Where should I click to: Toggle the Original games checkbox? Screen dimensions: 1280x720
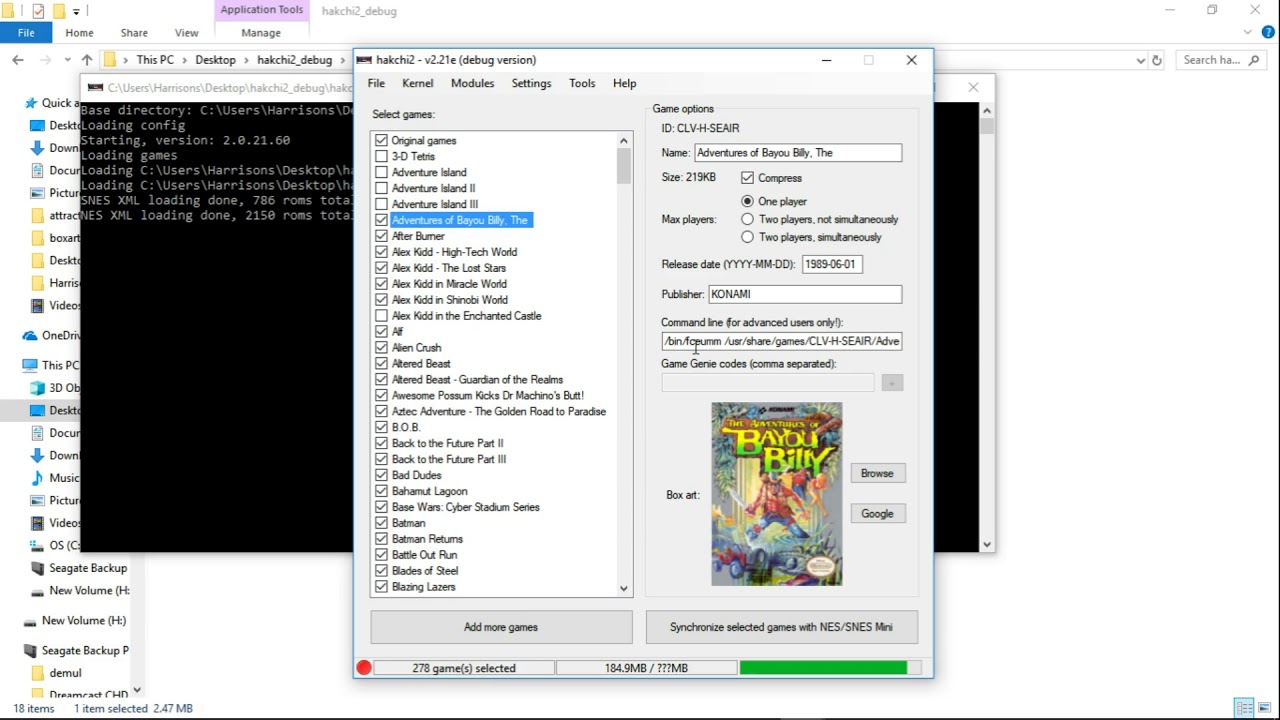point(381,141)
